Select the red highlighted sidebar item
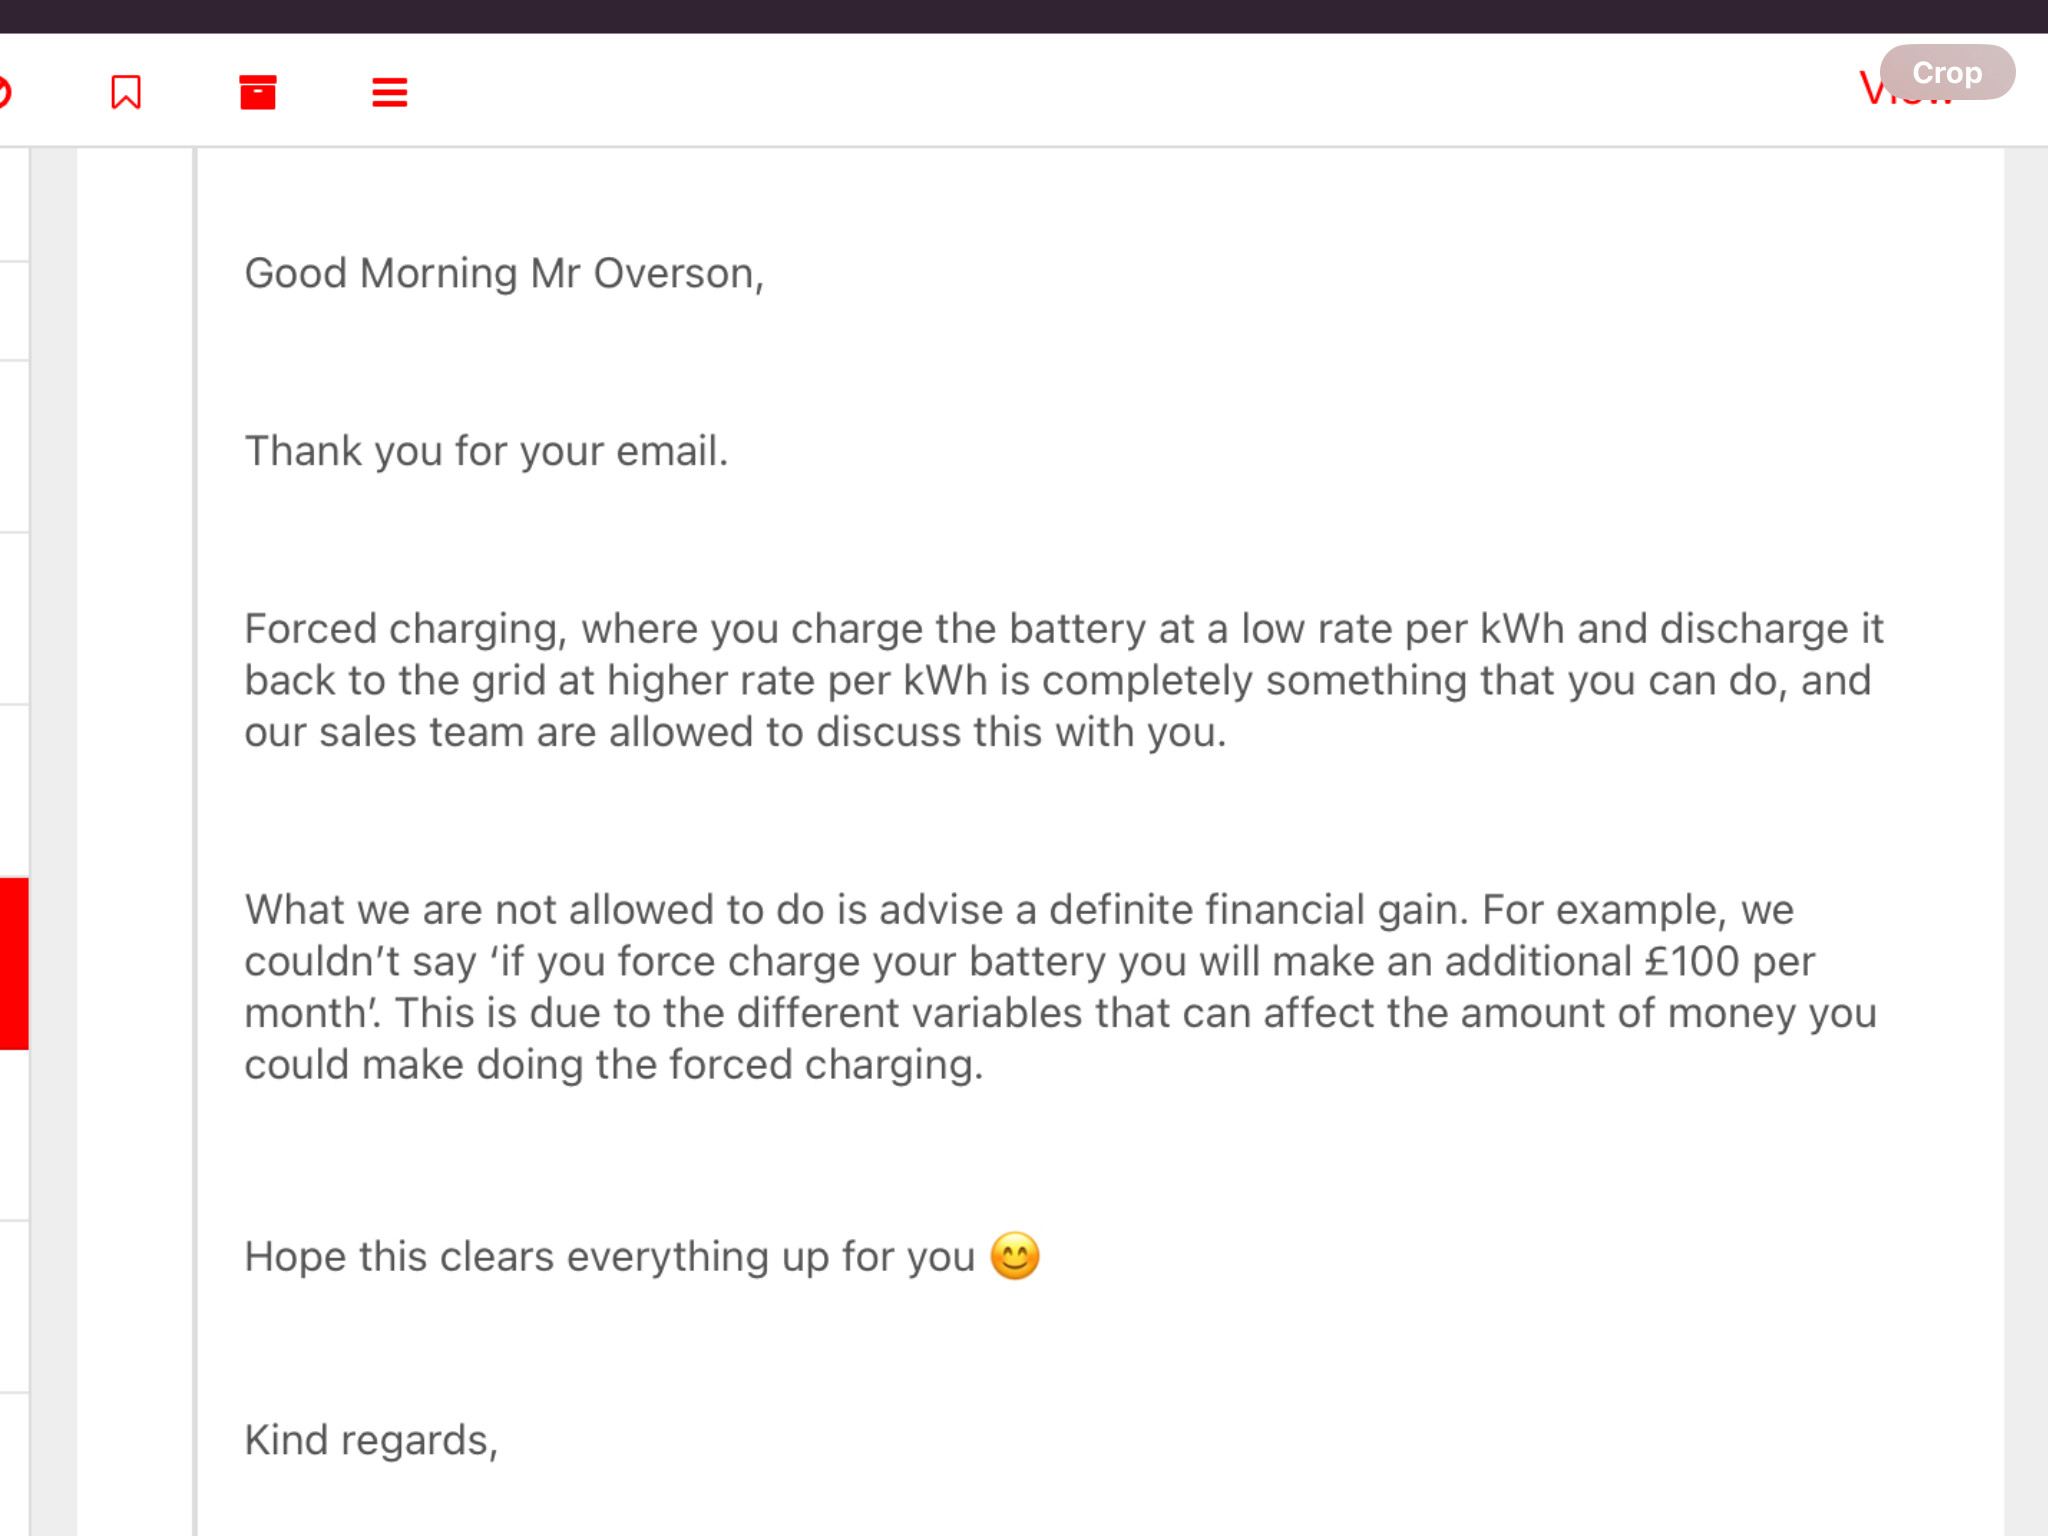The height and width of the screenshot is (1536, 2048). point(14,964)
